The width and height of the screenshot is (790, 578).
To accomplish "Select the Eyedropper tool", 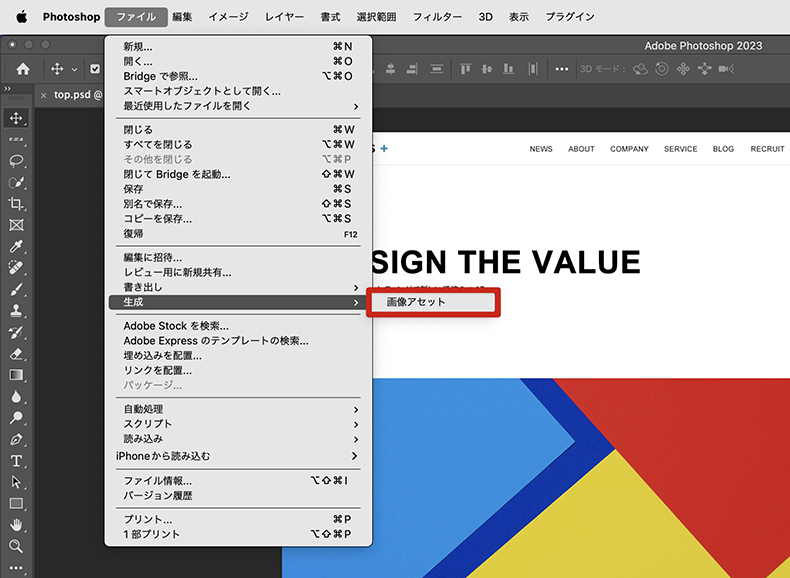I will click(x=16, y=246).
